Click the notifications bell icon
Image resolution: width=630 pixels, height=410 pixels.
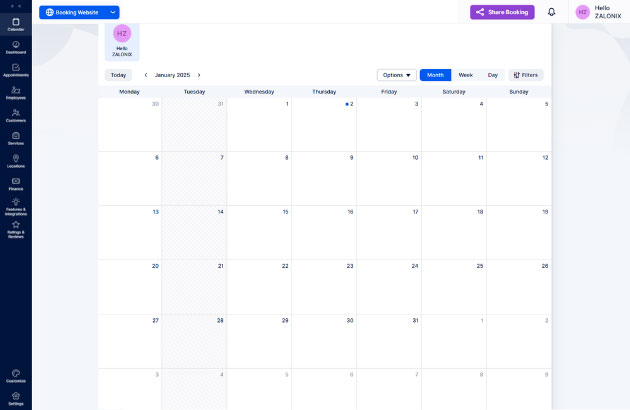(x=551, y=12)
